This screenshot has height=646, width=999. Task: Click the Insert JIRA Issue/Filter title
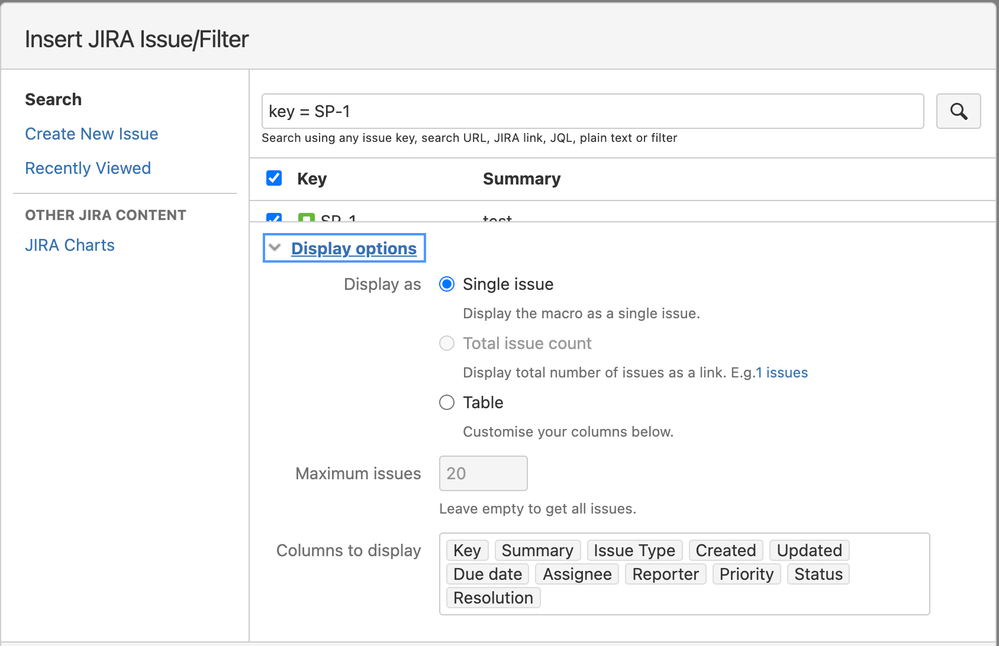tap(137, 39)
